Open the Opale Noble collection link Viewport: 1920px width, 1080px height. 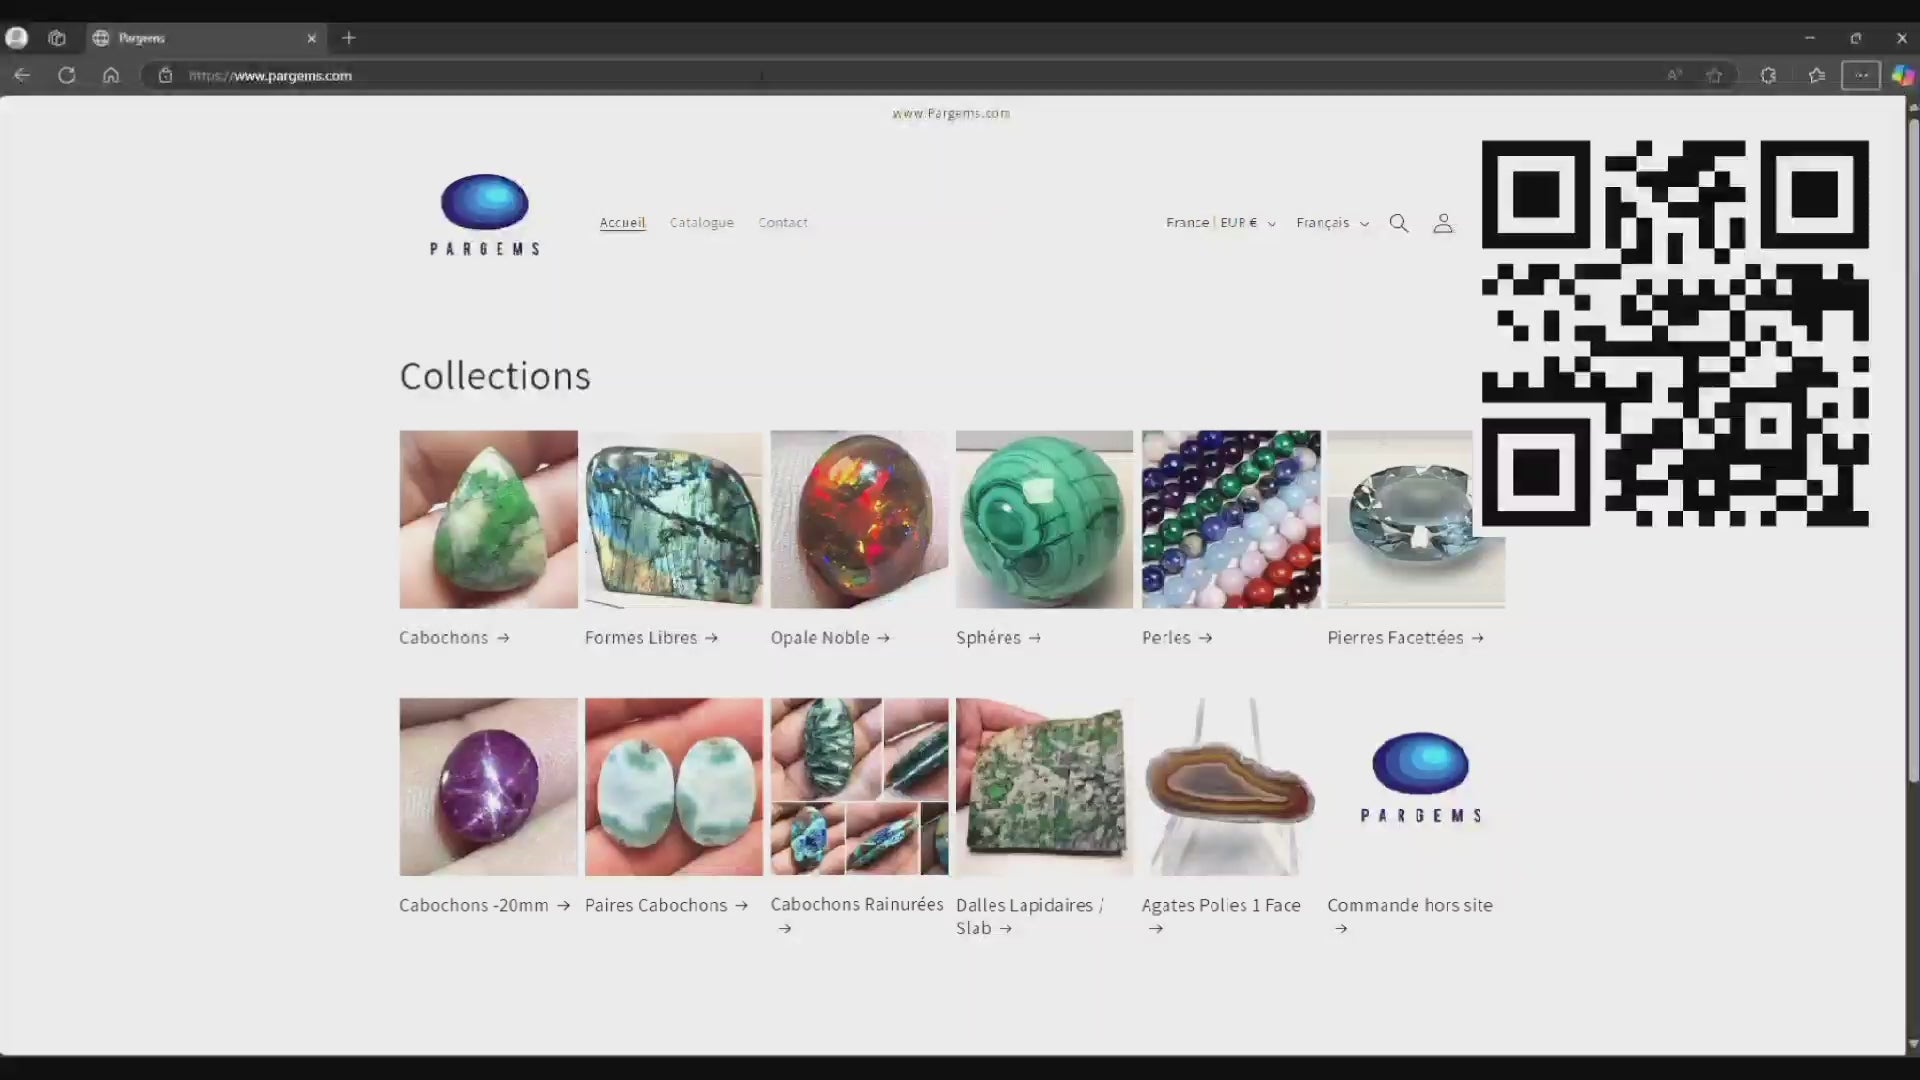830,638
